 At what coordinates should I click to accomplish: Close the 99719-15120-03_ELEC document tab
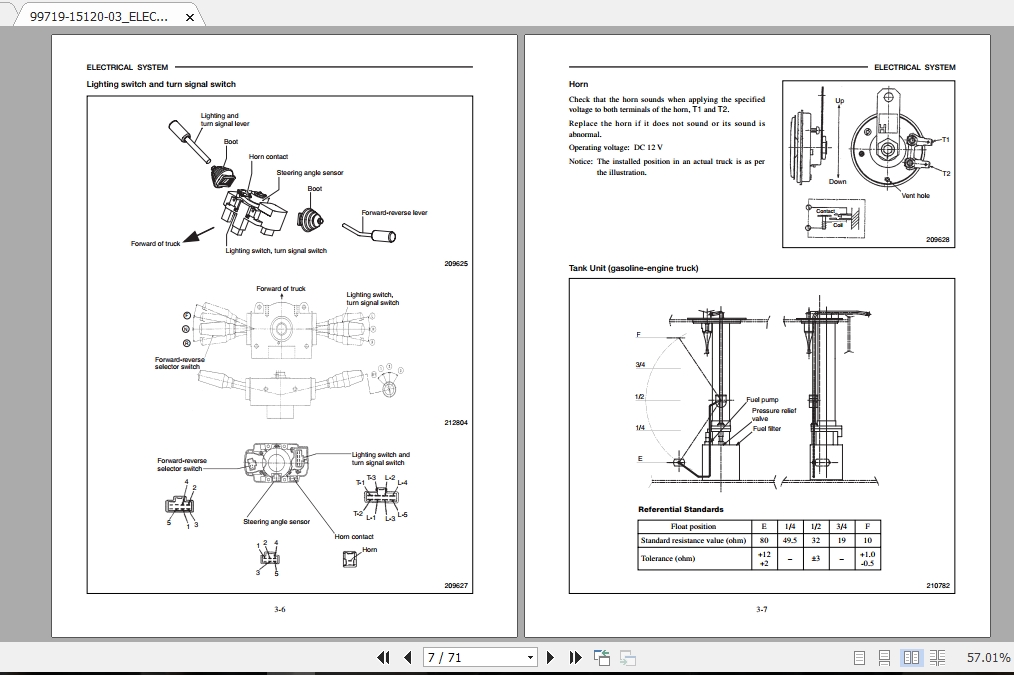click(189, 16)
